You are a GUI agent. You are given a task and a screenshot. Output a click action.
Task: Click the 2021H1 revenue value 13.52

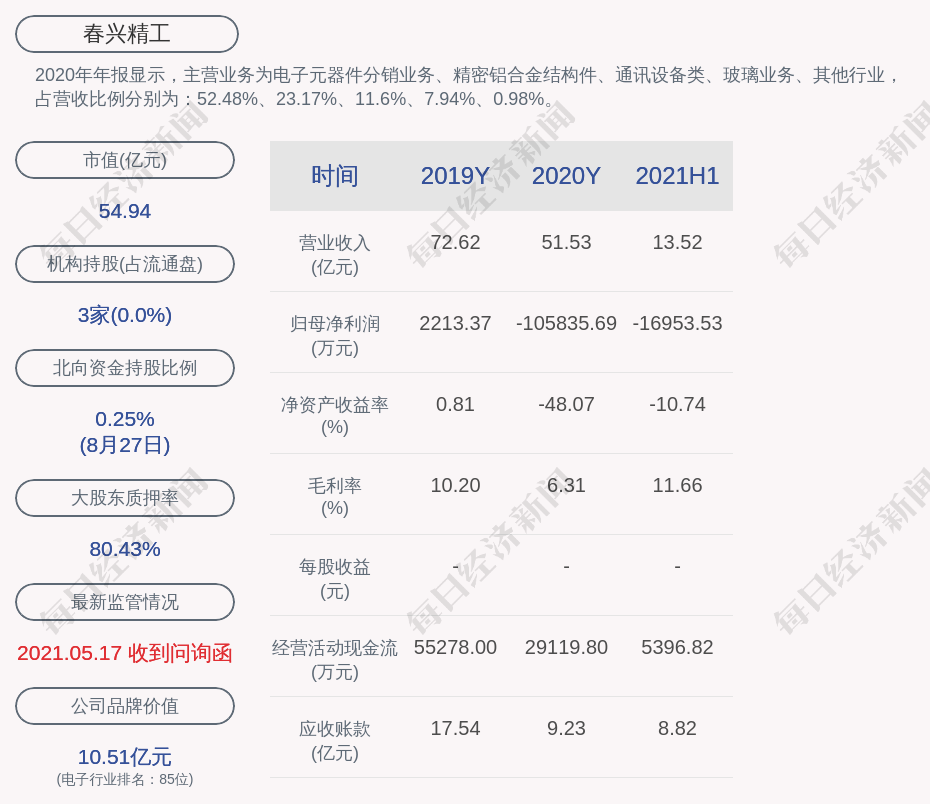click(x=677, y=243)
